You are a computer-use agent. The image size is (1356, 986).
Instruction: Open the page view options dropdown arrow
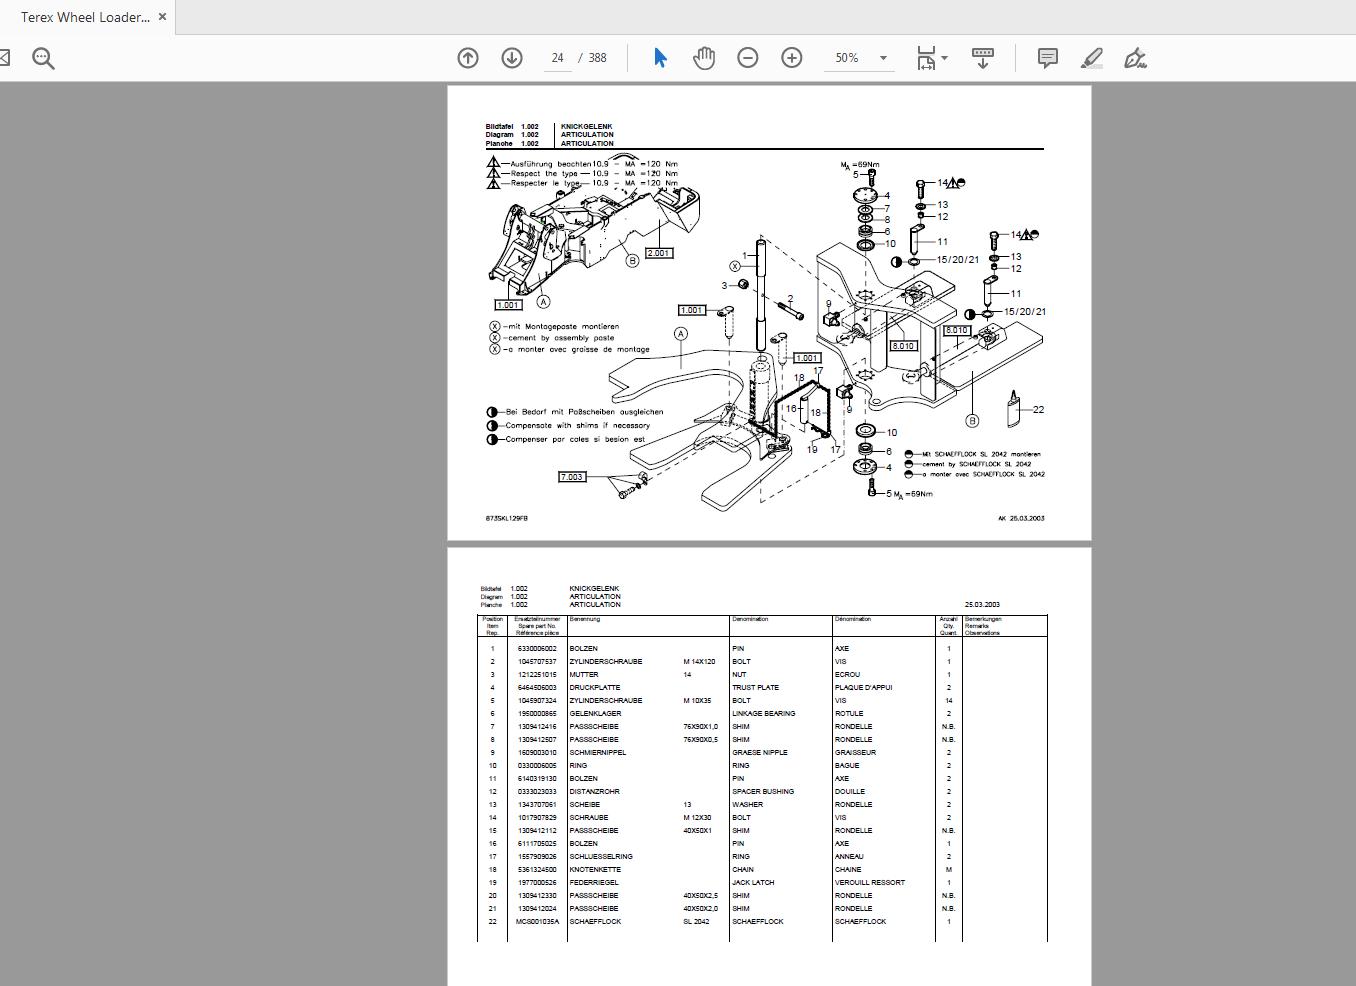(883, 57)
